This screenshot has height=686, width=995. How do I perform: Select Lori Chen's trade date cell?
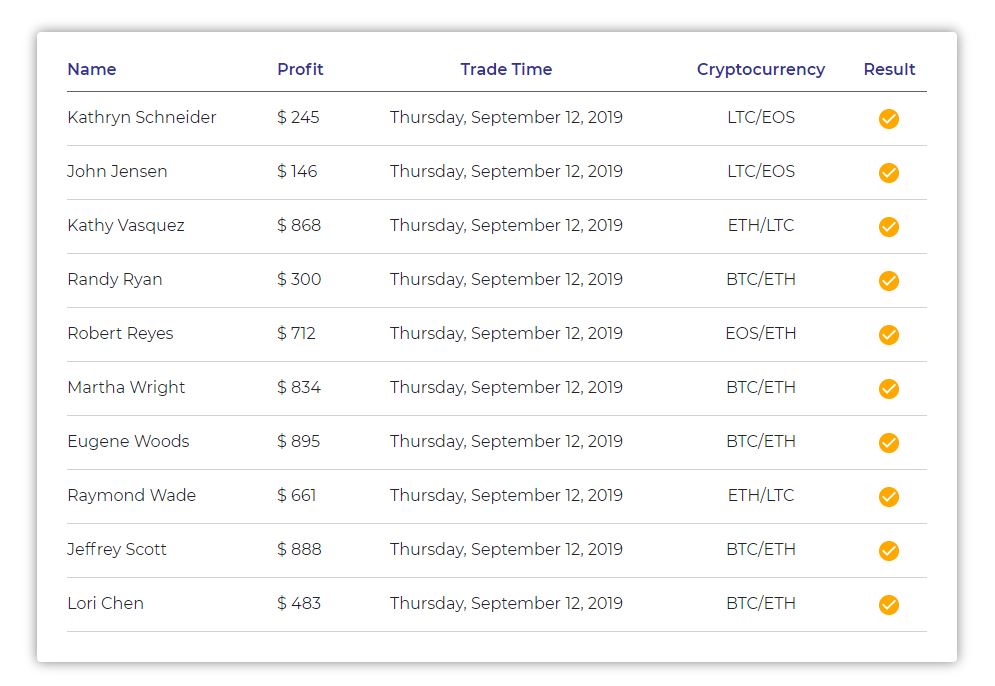pos(506,604)
